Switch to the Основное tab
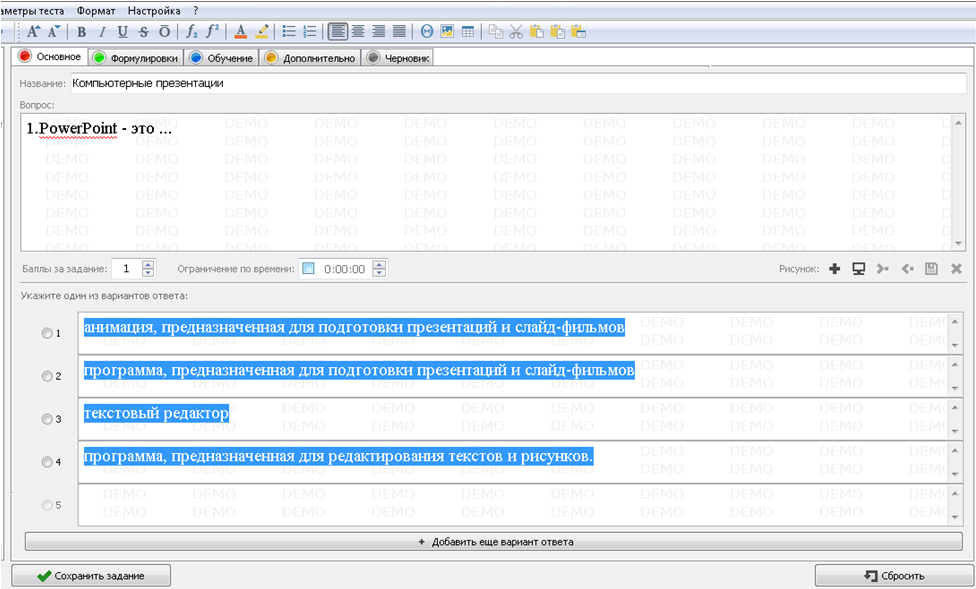976x589 pixels. 50,57
